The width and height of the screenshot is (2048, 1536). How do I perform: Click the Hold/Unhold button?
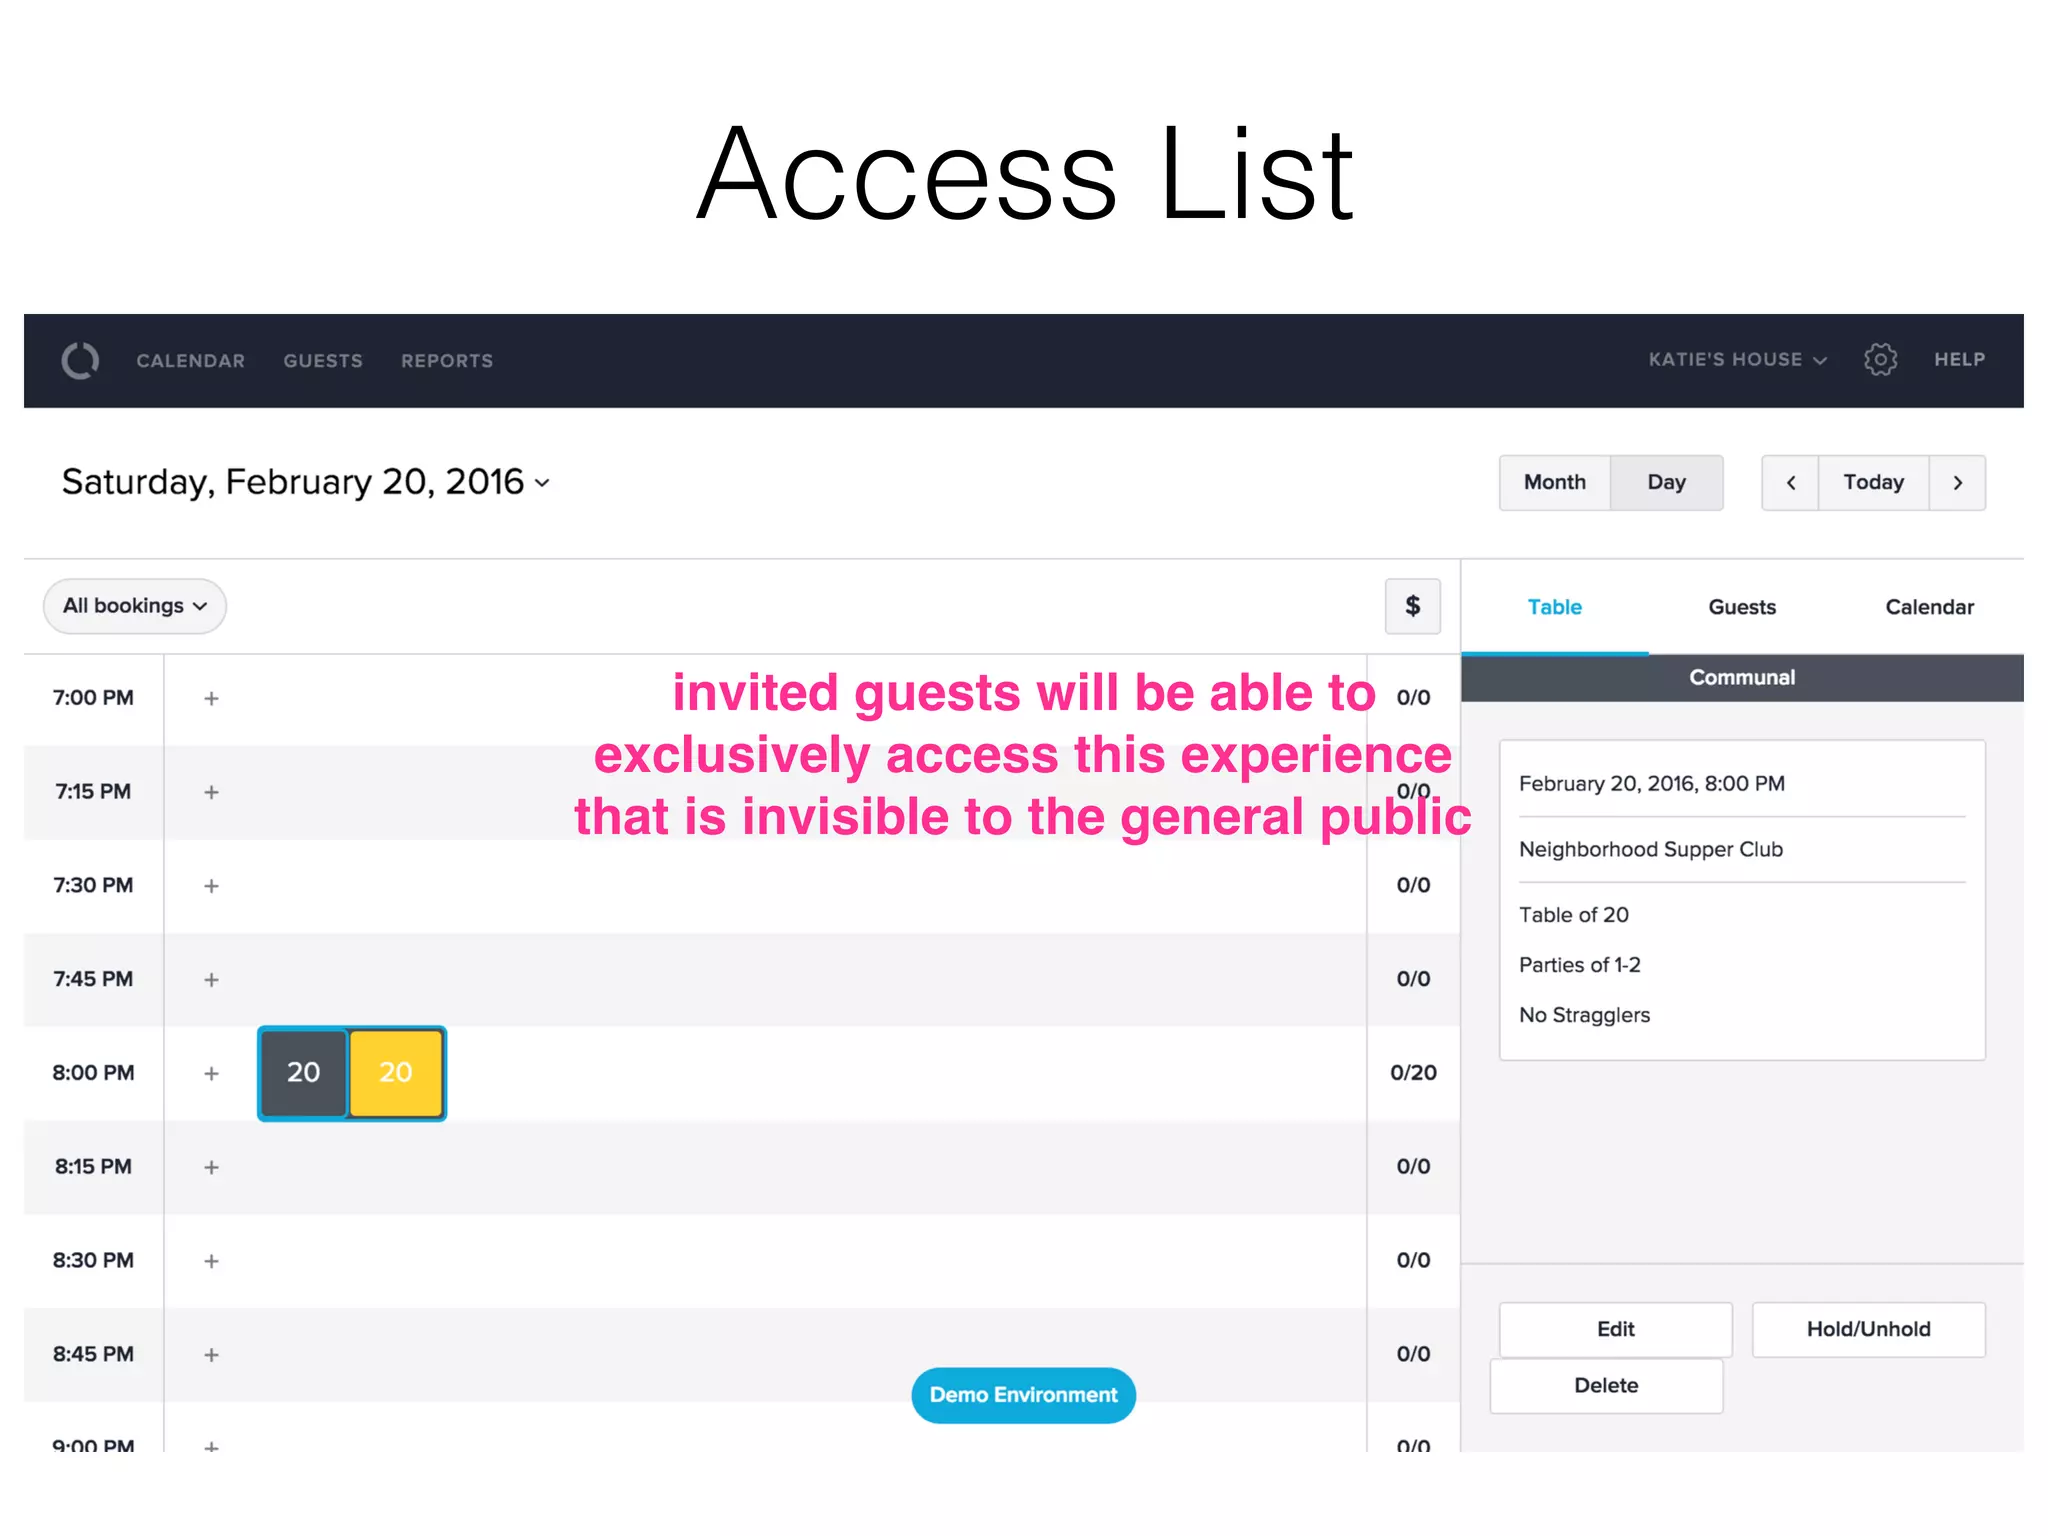click(1868, 1329)
